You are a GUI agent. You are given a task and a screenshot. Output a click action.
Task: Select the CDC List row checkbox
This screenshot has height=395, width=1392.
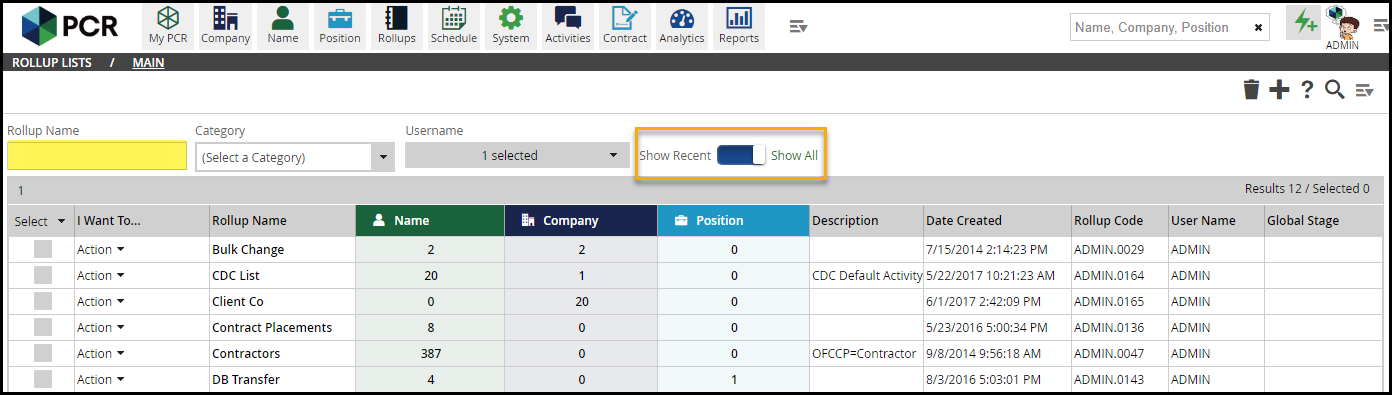tap(43, 276)
